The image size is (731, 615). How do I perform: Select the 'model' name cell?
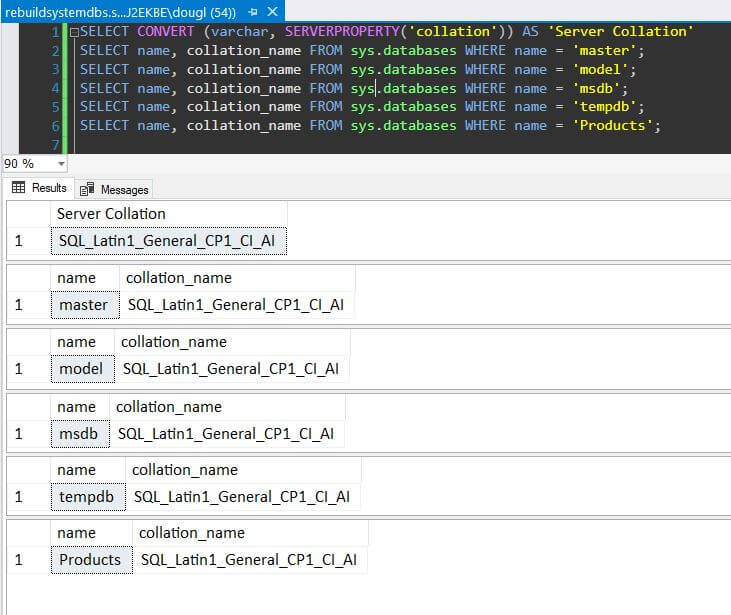(x=81, y=369)
